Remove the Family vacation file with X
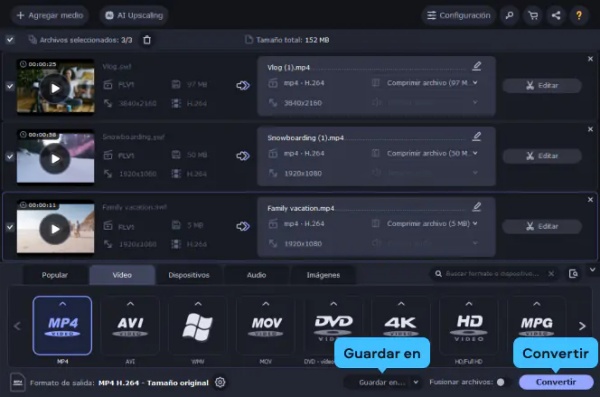This screenshot has width=600, height=397. tap(590, 200)
